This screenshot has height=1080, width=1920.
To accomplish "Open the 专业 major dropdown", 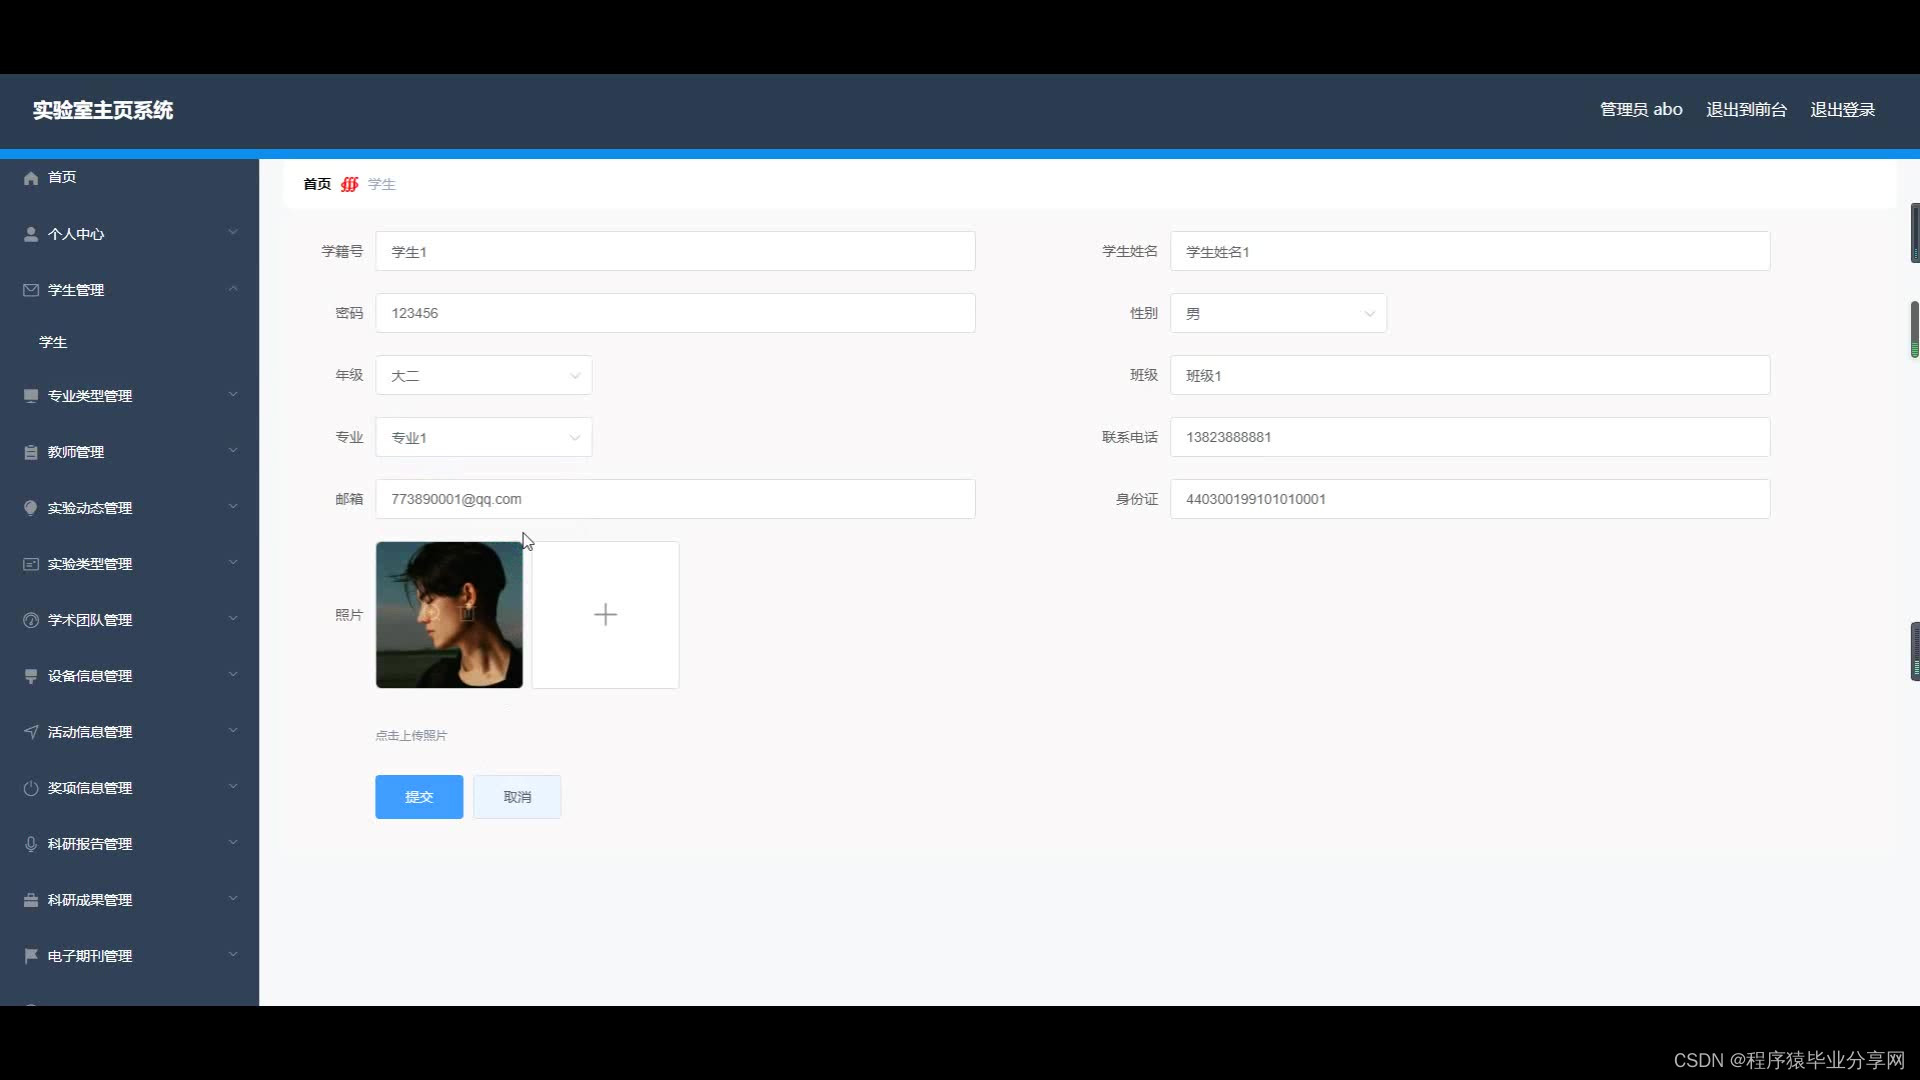I will (x=483, y=438).
